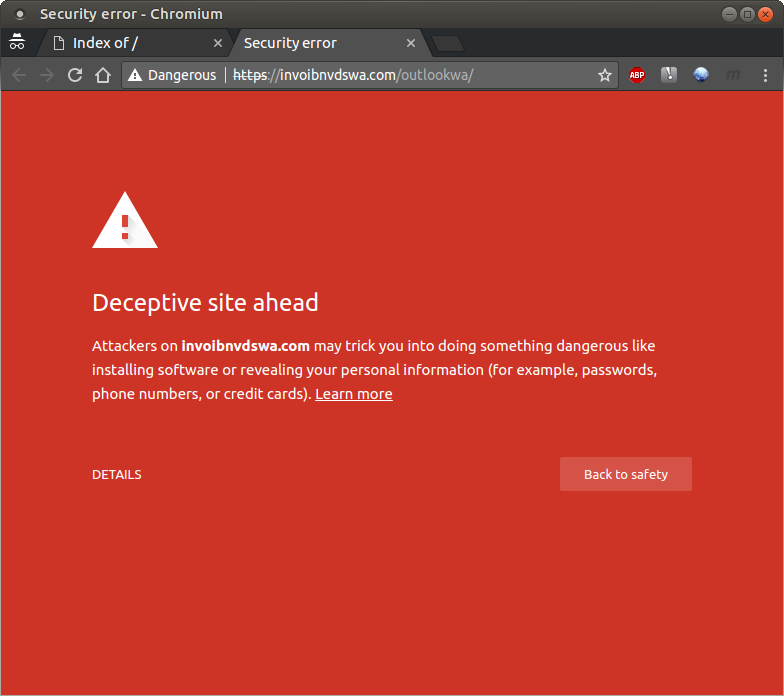Click the 'Back to safety' button
Image resolution: width=784 pixels, height=696 pixels.
tap(625, 474)
